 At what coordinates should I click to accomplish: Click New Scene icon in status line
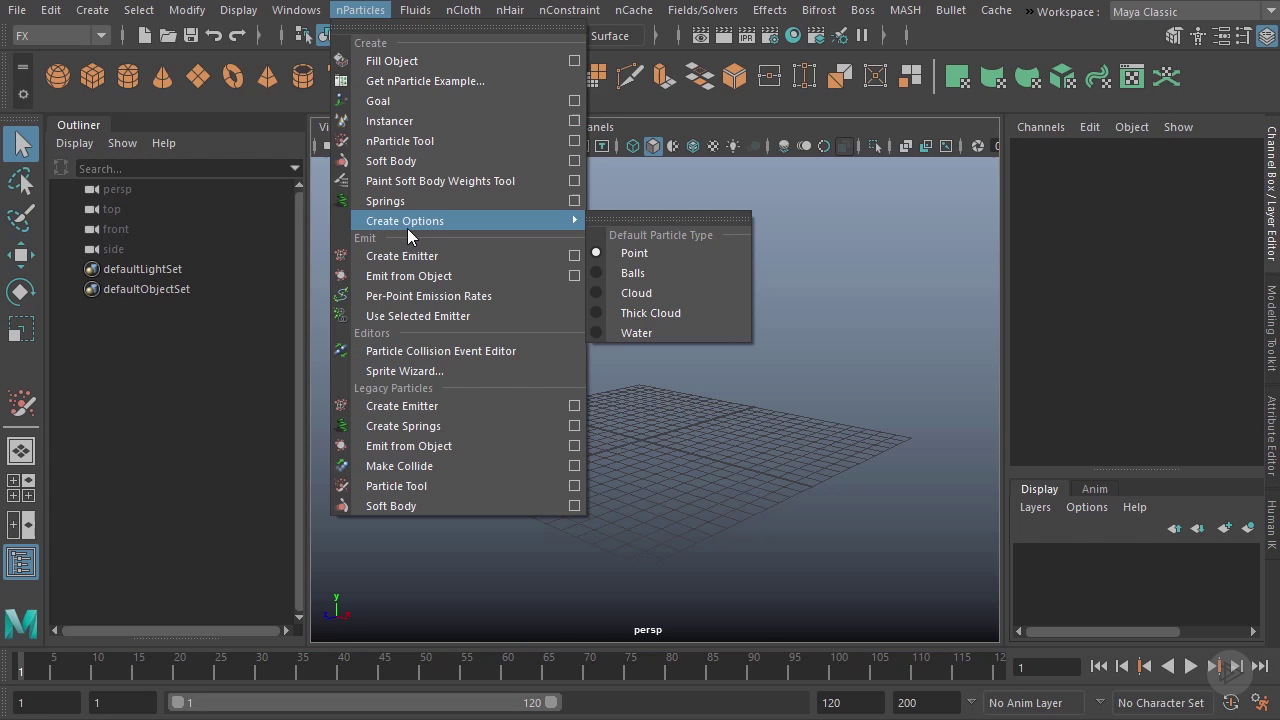pos(144,36)
